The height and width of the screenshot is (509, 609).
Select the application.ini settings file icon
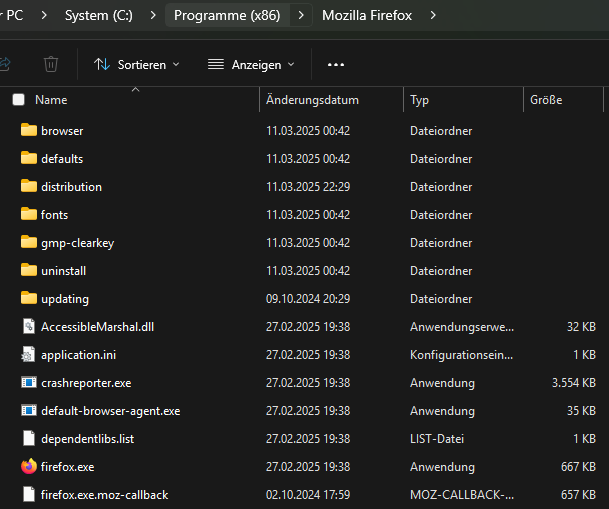click(28, 354)
